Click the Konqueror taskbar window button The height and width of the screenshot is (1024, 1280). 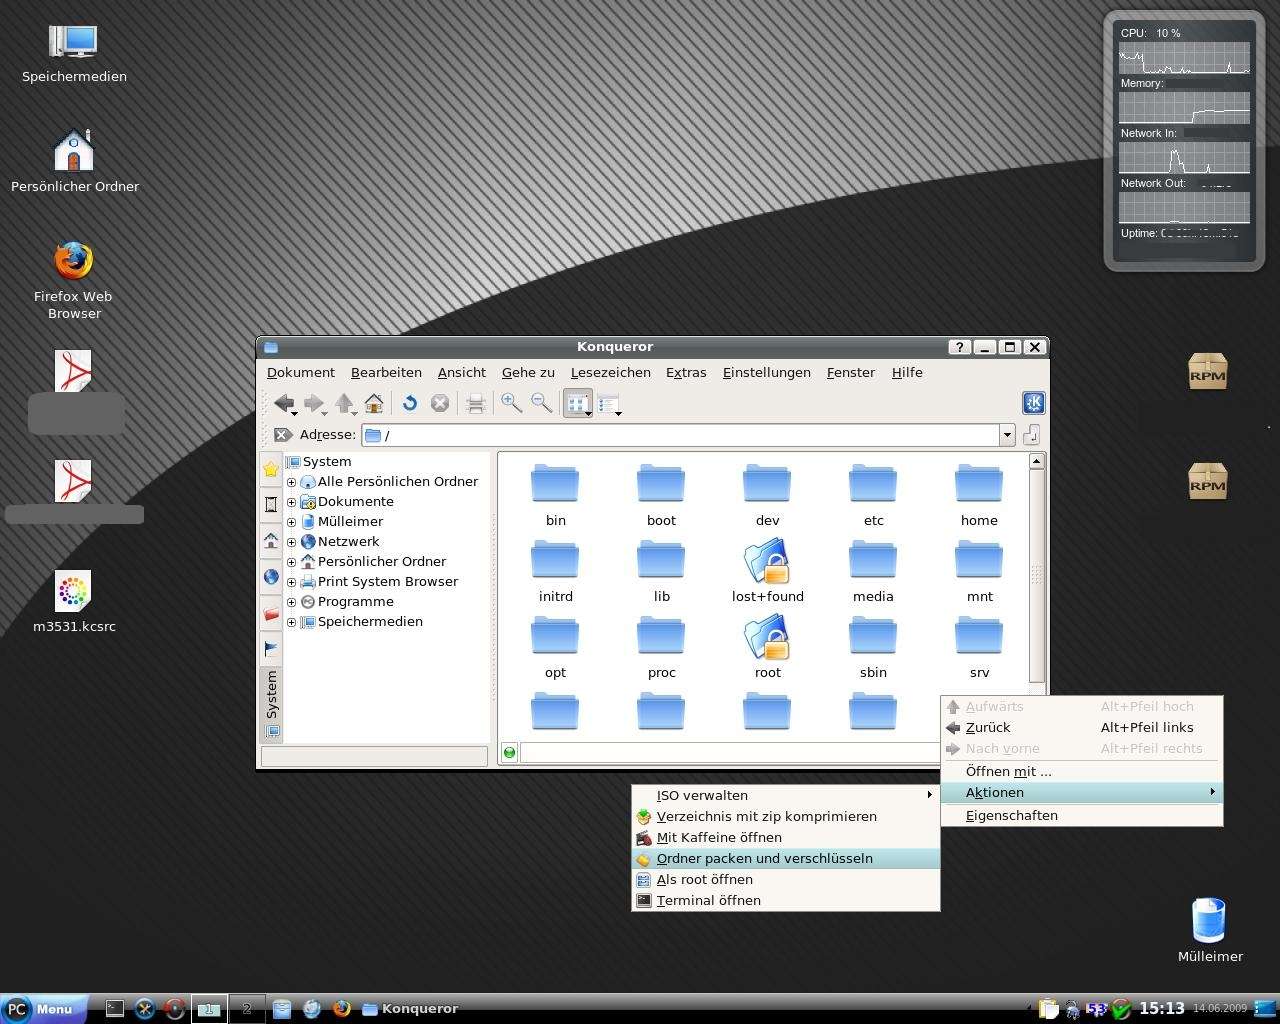point(410,1009)
